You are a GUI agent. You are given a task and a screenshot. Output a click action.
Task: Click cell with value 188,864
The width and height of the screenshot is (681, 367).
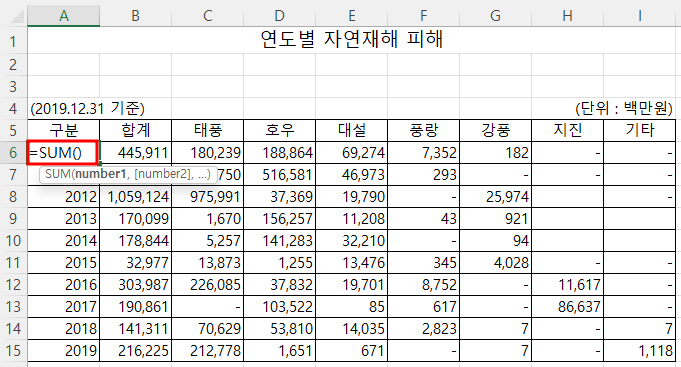pyautogui.click(x=280, y=152)
